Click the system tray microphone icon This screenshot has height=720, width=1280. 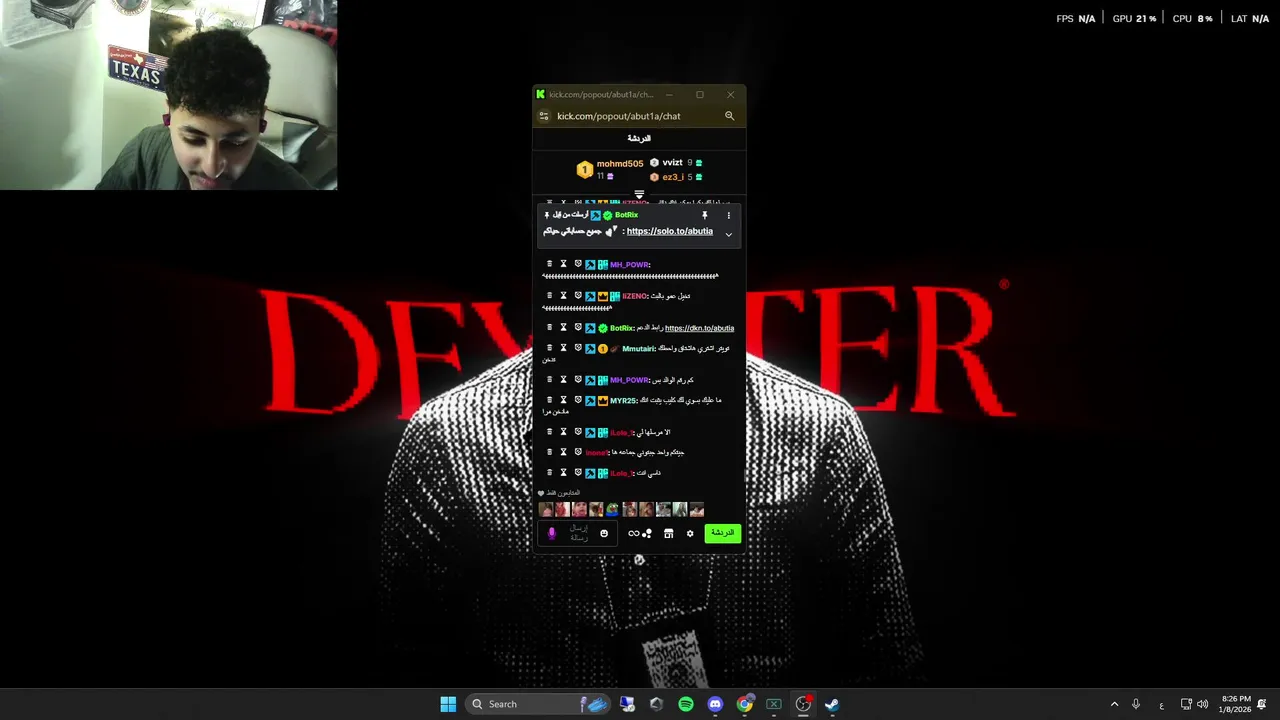tap(1136, 704)
